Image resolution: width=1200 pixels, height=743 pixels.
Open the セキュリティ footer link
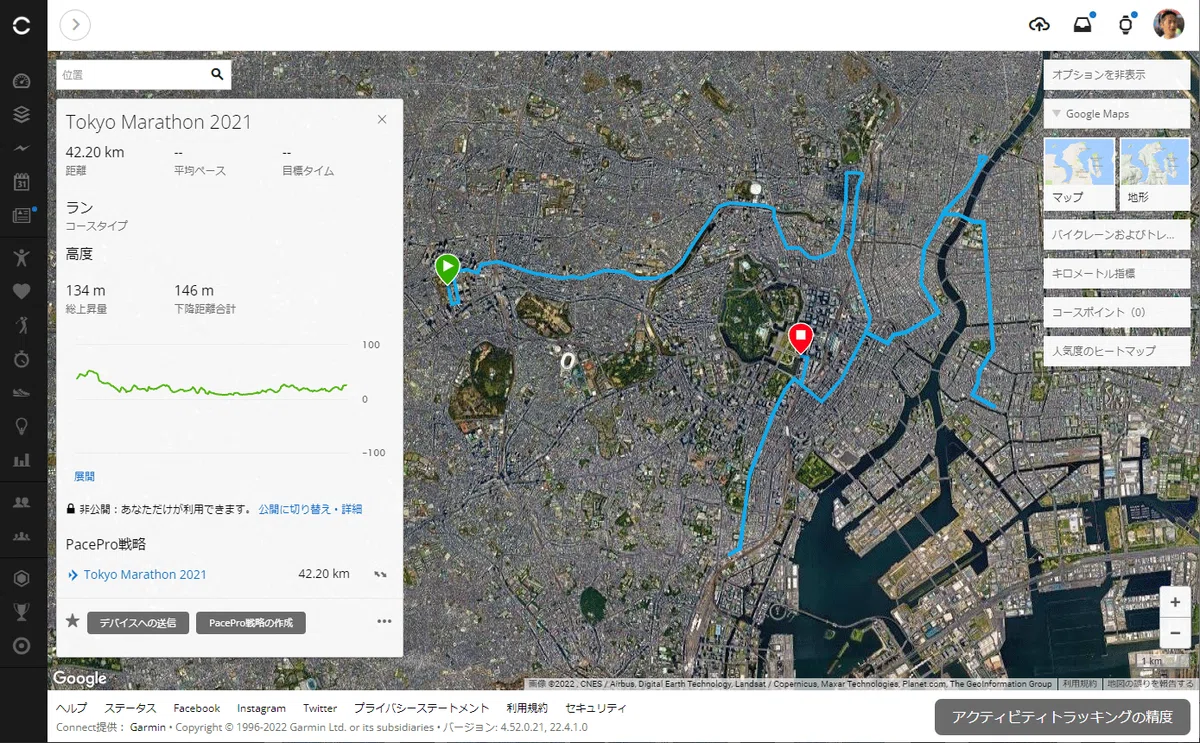597,708
